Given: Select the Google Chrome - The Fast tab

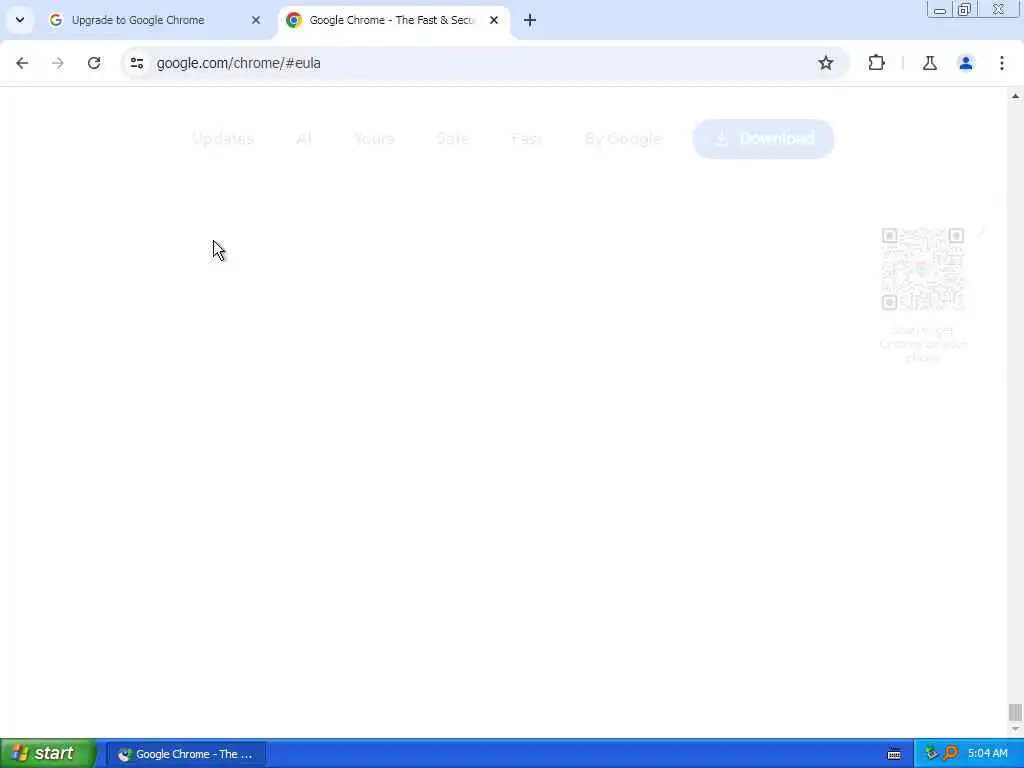Looking at the screenshot, I should click(x=392, y=20).
